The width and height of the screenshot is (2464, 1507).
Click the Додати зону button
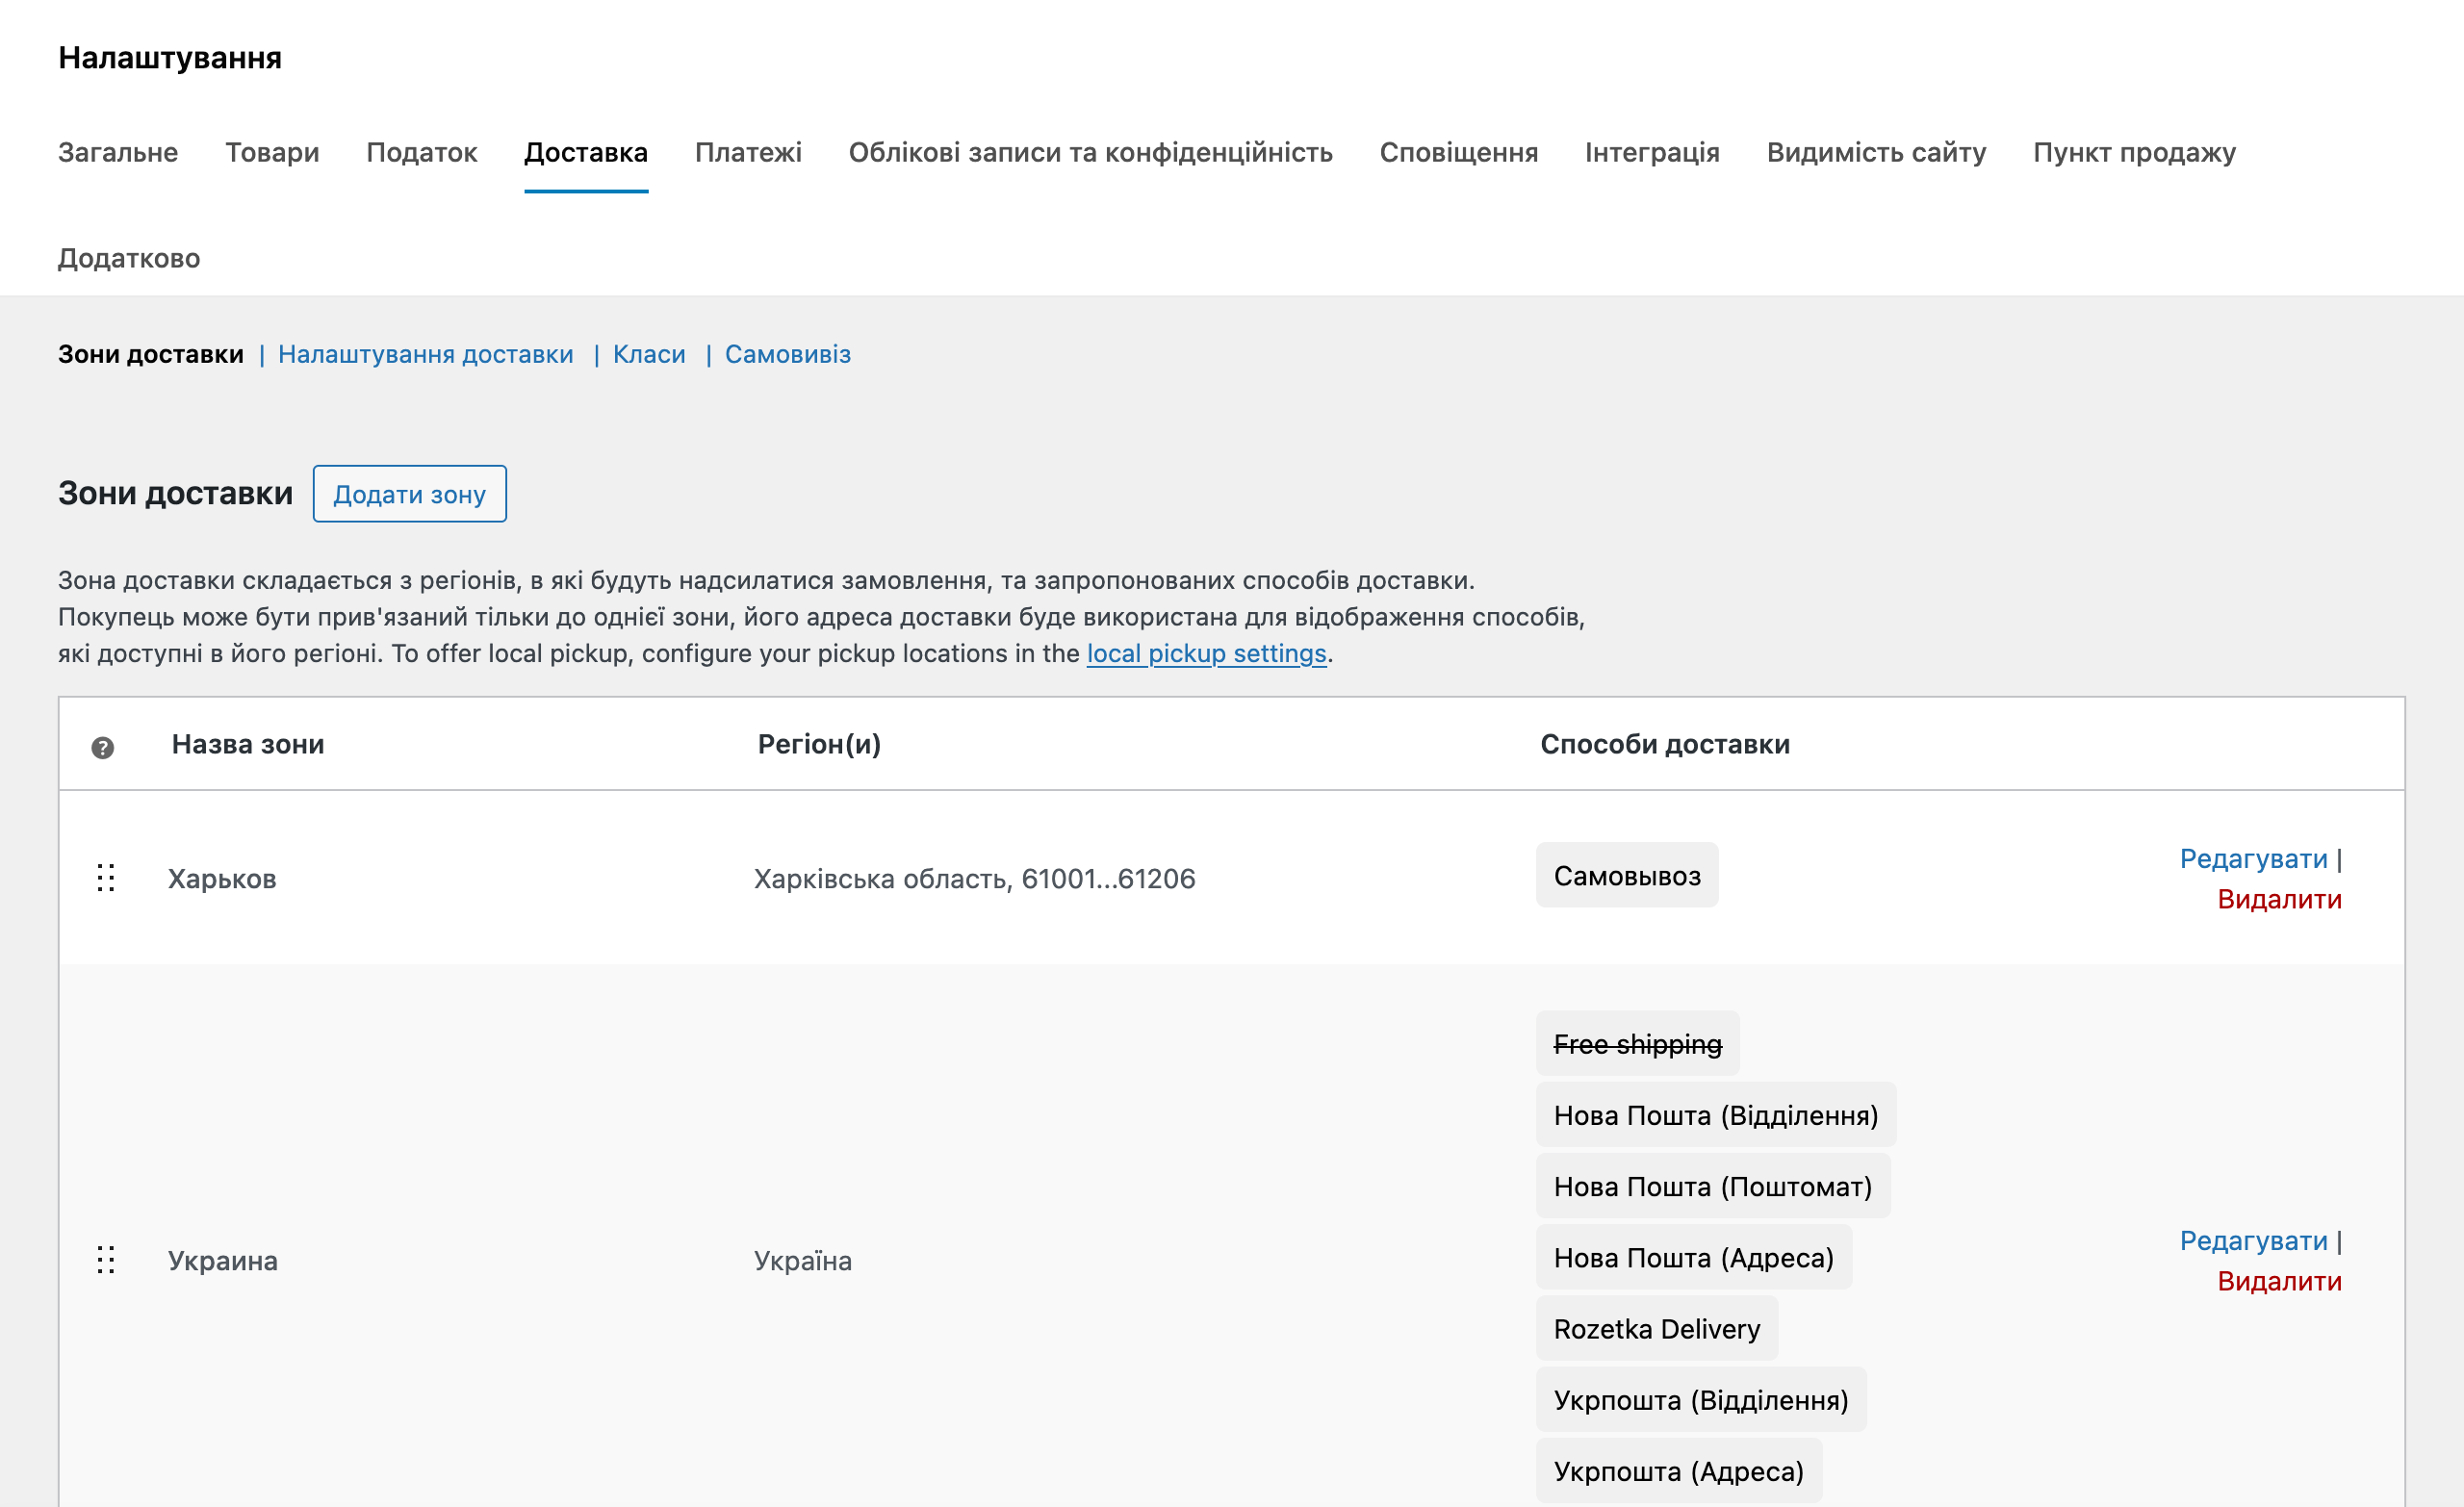coord(409,493)
